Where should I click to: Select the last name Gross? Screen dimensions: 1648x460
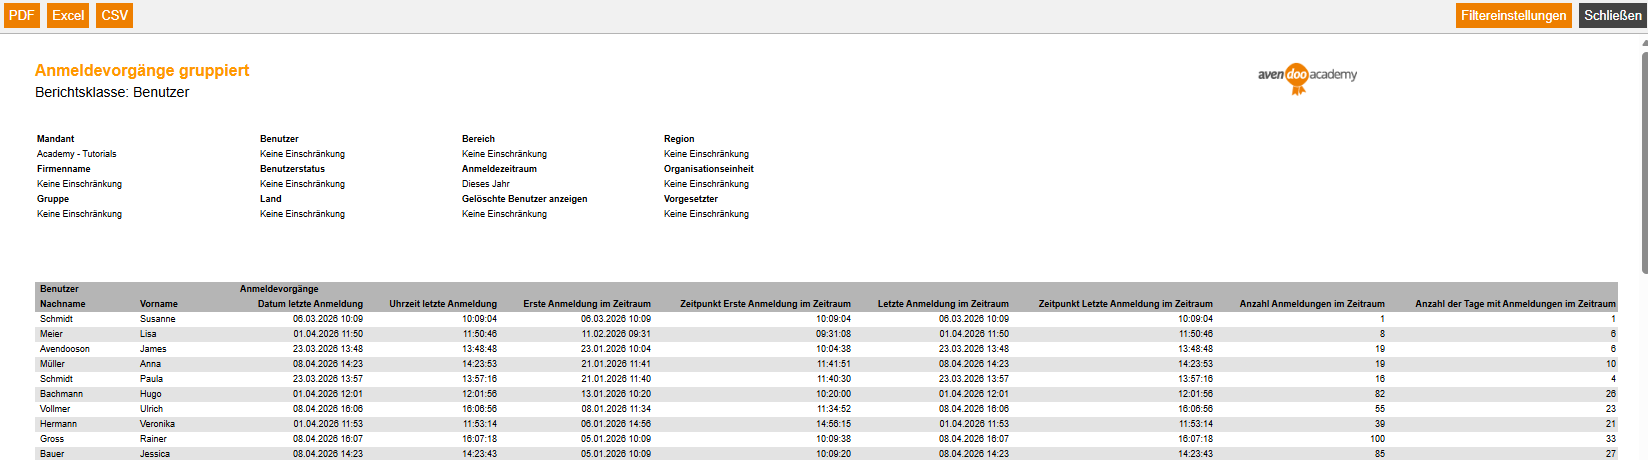(x=52, y=439)
